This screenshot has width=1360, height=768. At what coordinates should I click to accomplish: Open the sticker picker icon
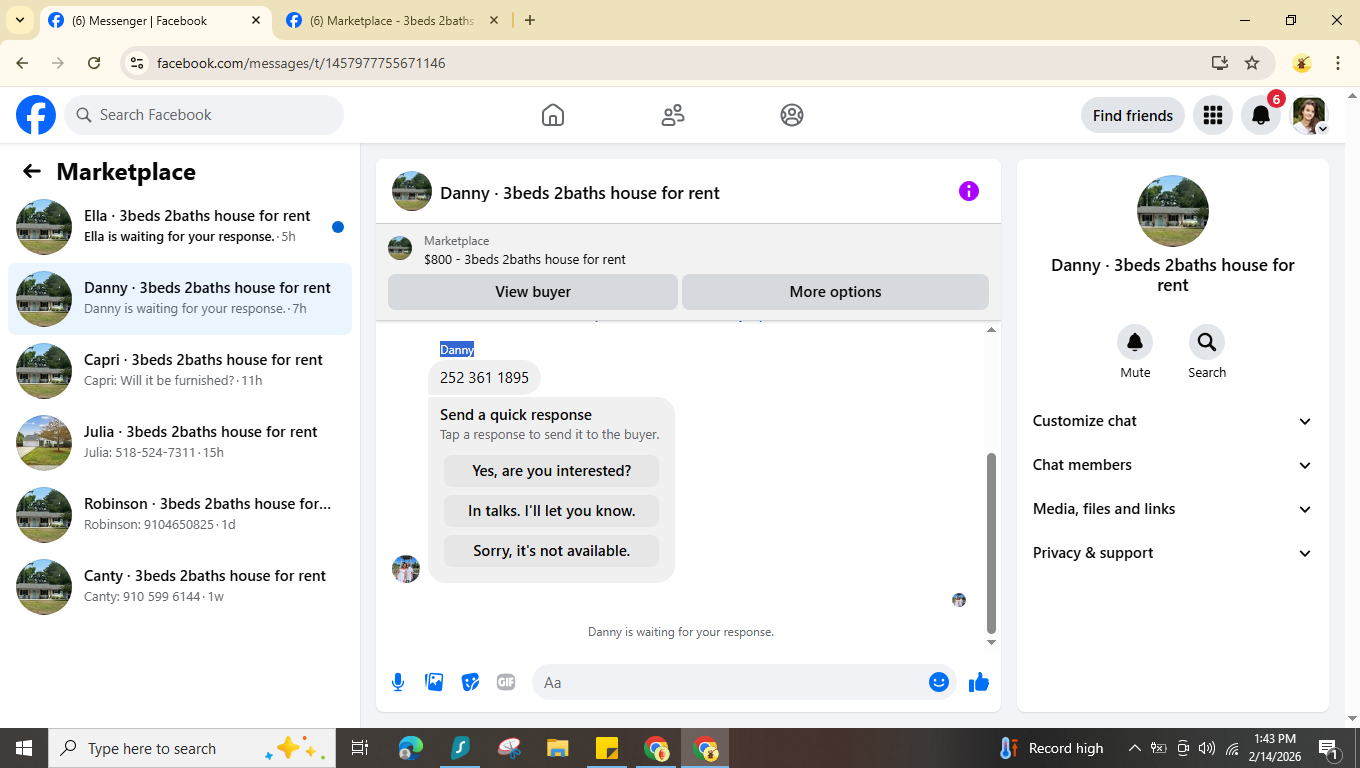coord(470,682)
